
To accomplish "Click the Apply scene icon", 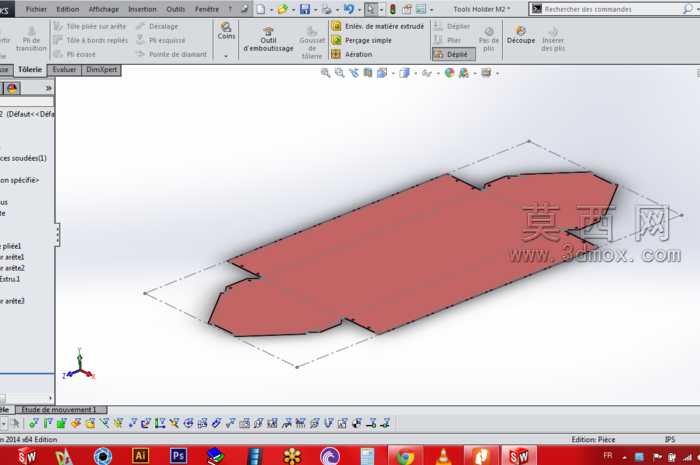I will (464, 73).
